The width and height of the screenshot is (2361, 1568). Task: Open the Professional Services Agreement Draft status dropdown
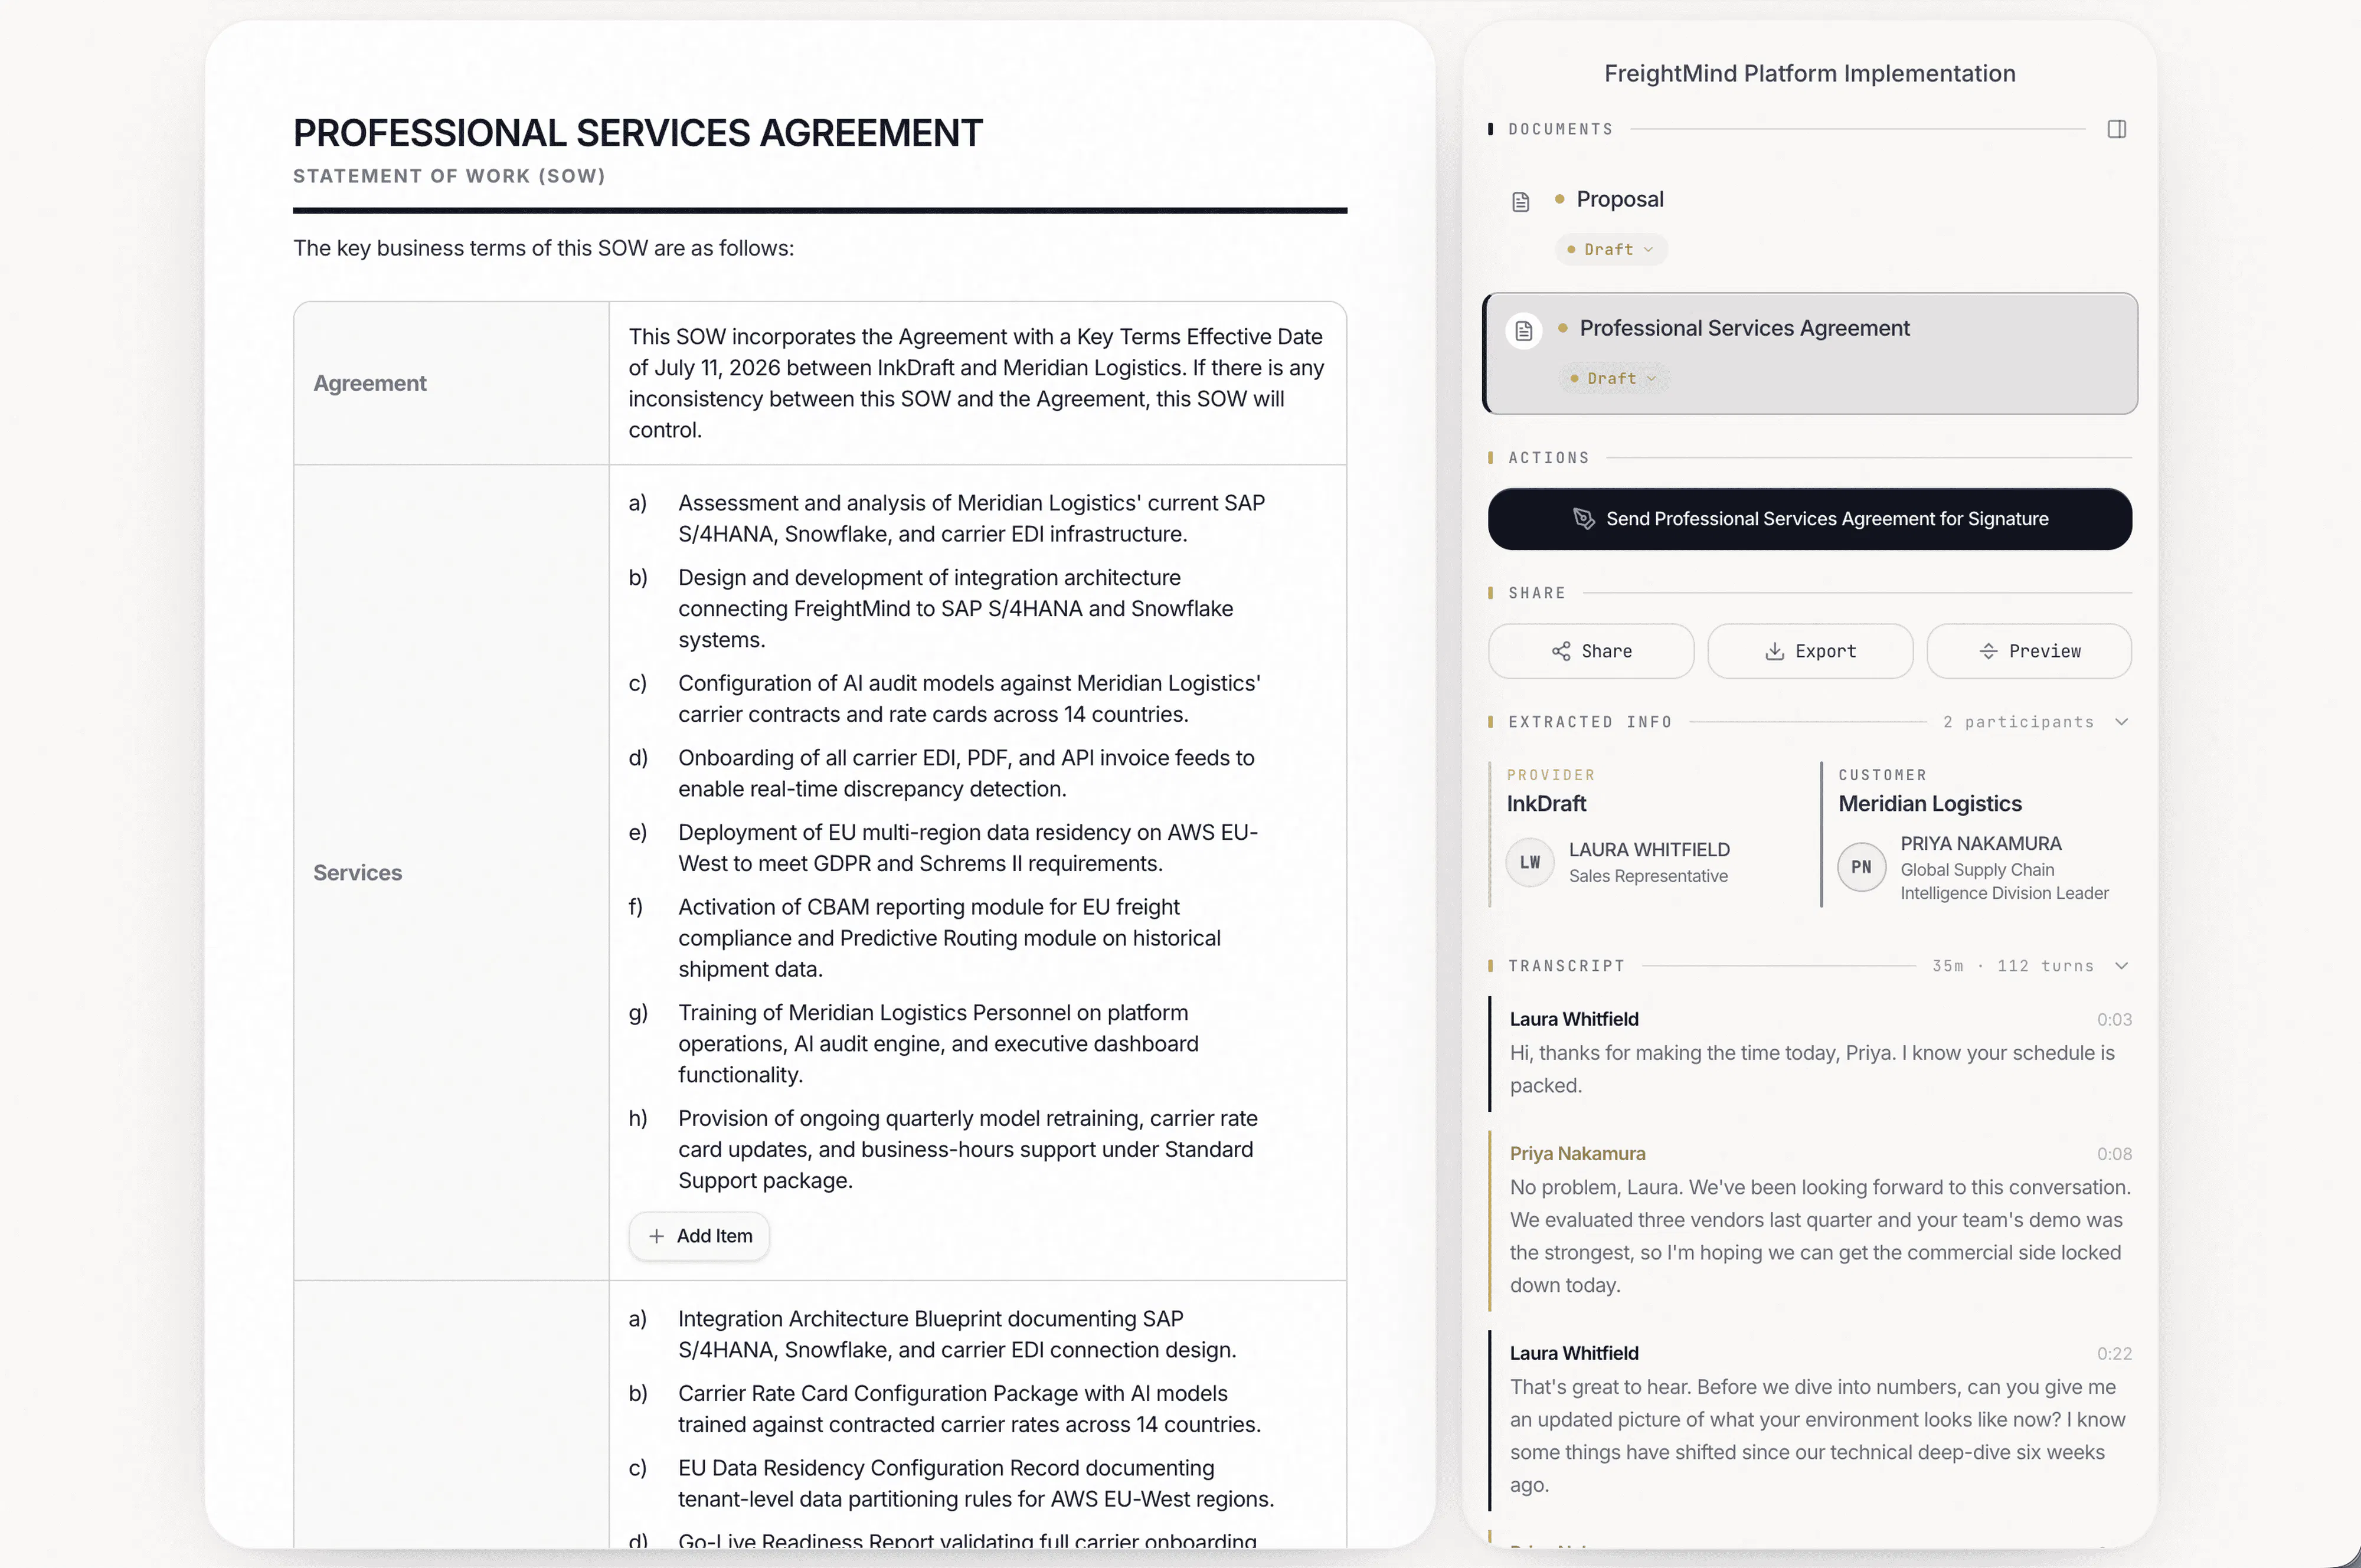click(x=1613, y=378)
